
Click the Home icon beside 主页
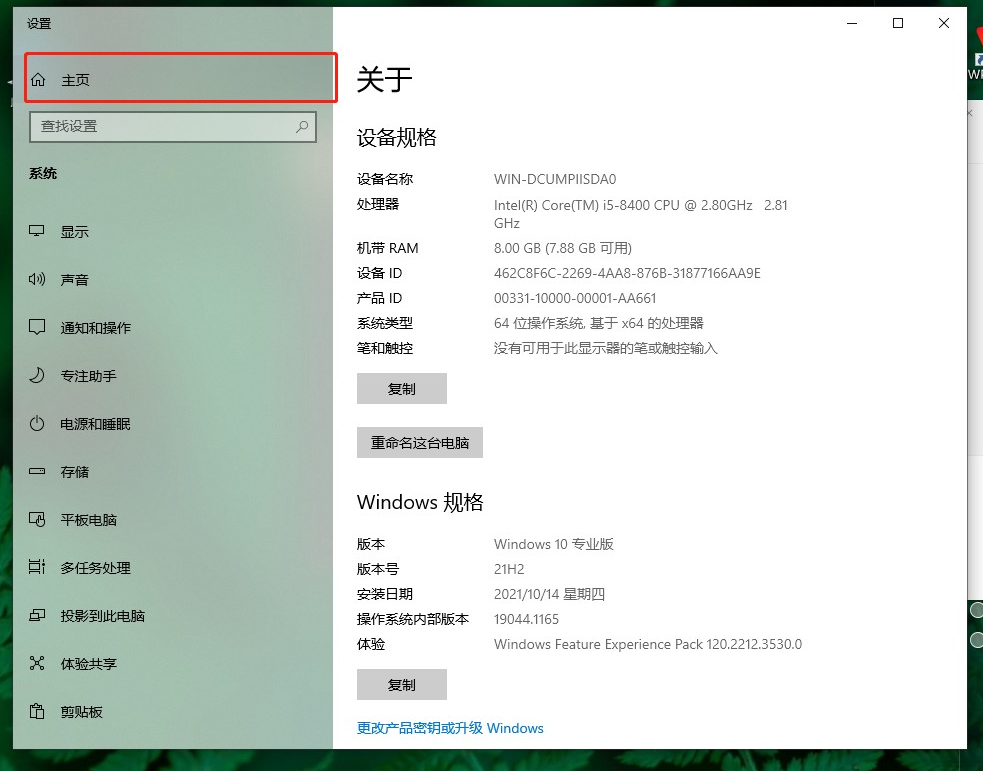(x=38, y=80)
